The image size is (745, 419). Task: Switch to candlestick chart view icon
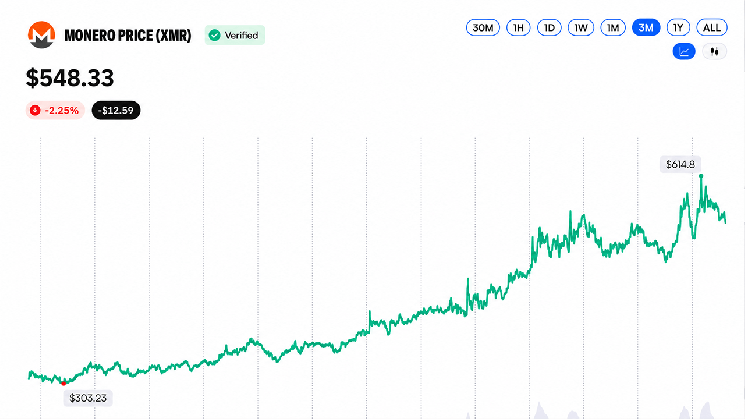714,51
